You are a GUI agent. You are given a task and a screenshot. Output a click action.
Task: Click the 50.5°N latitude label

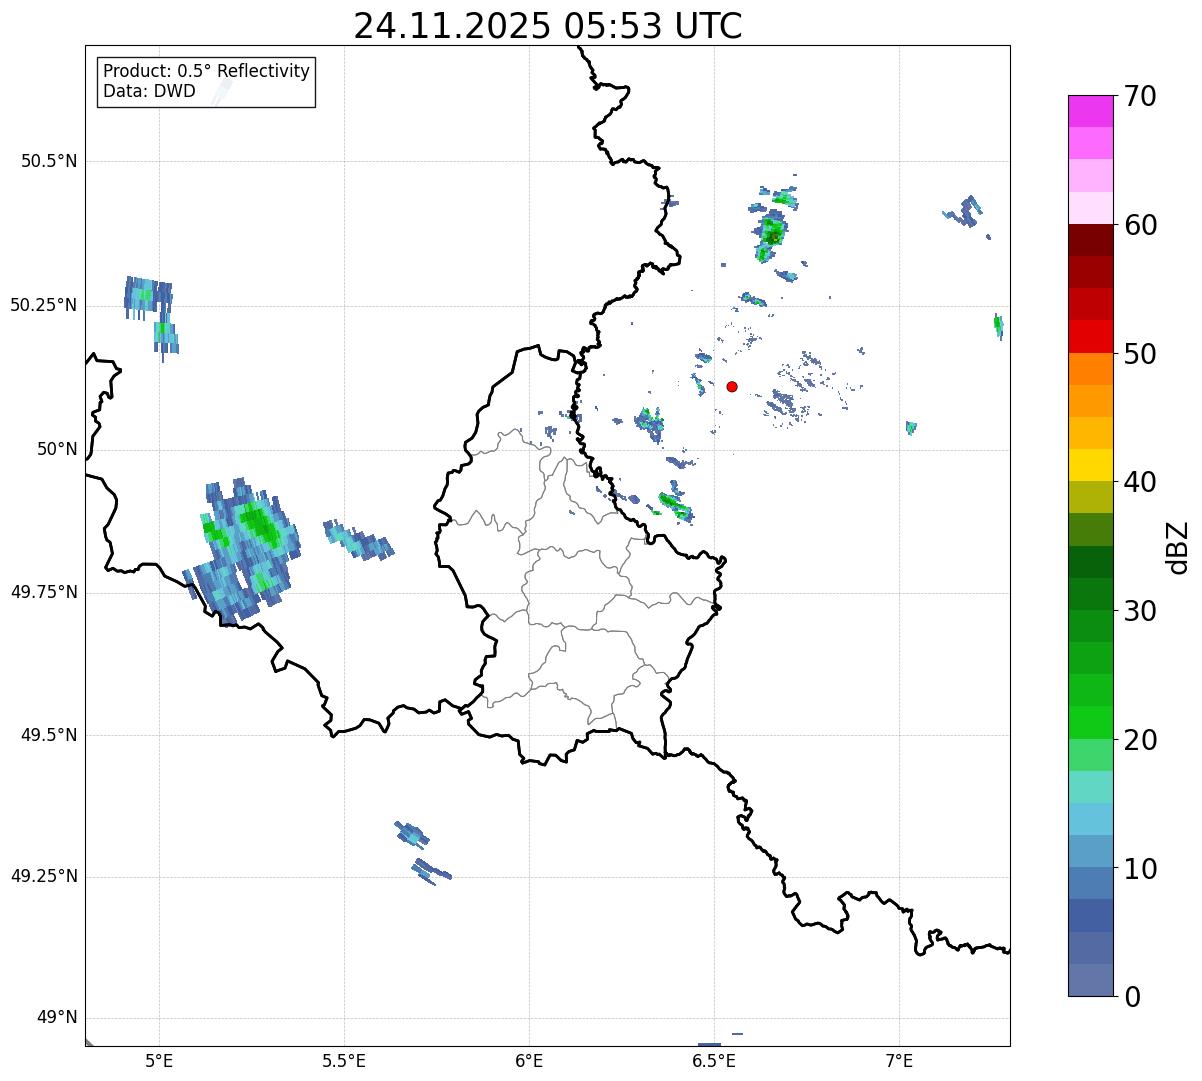(x=49, y=161)
